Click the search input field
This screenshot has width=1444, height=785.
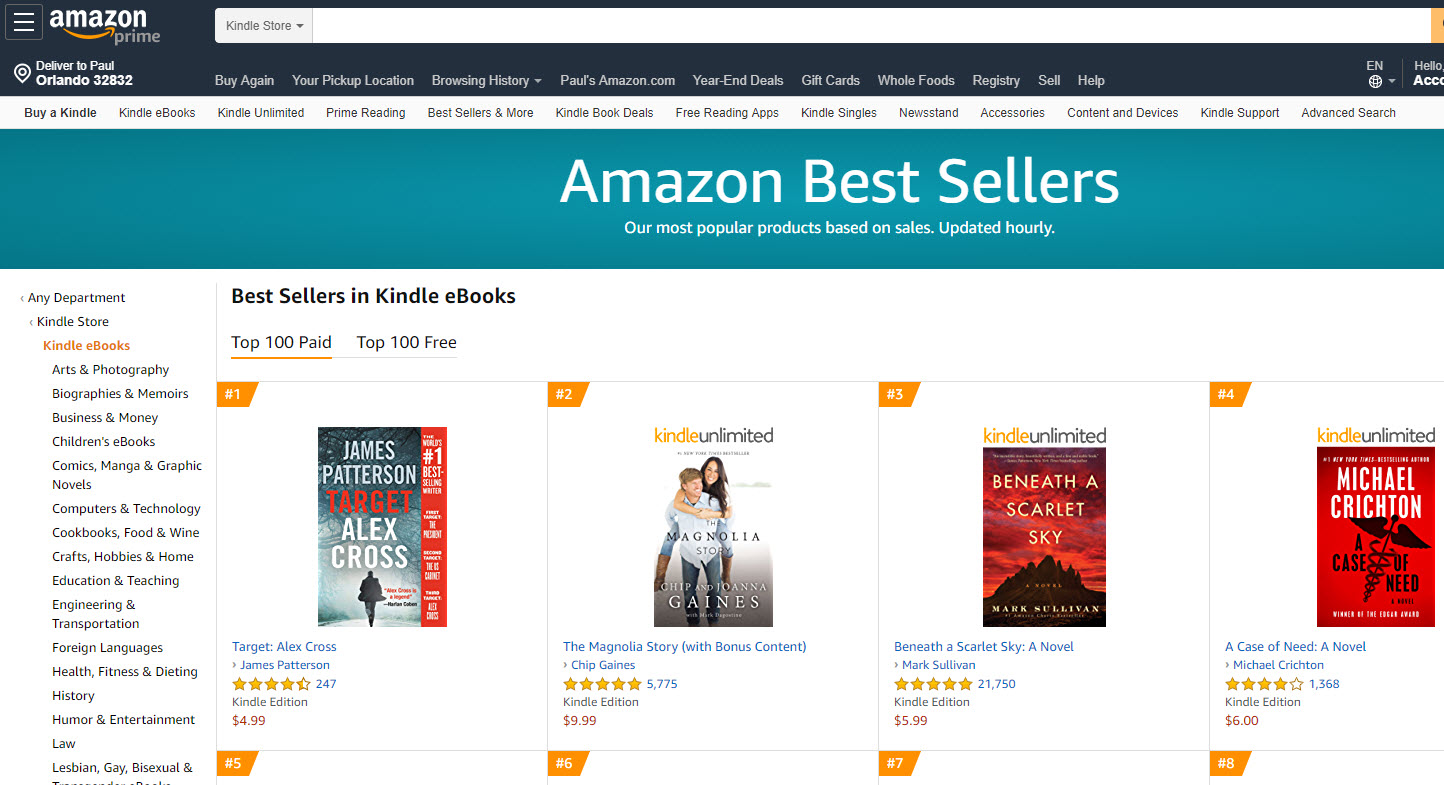pos(870,26)
